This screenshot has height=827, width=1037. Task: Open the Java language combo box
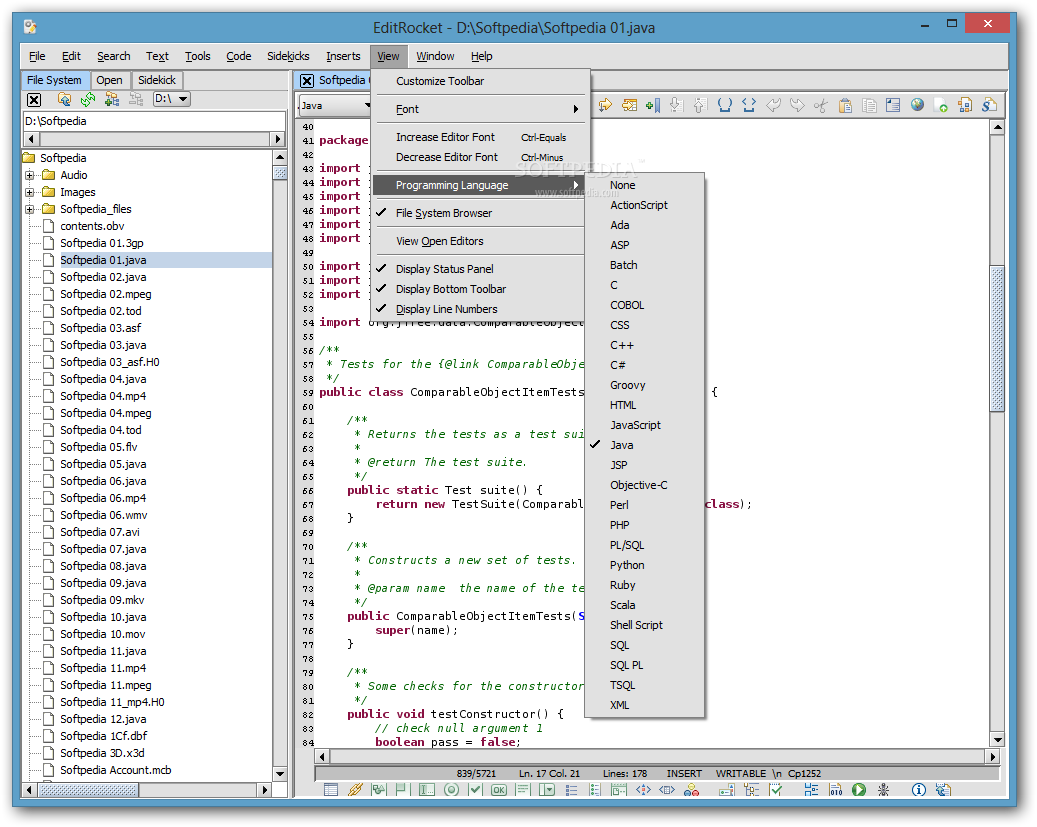(335, 105)
